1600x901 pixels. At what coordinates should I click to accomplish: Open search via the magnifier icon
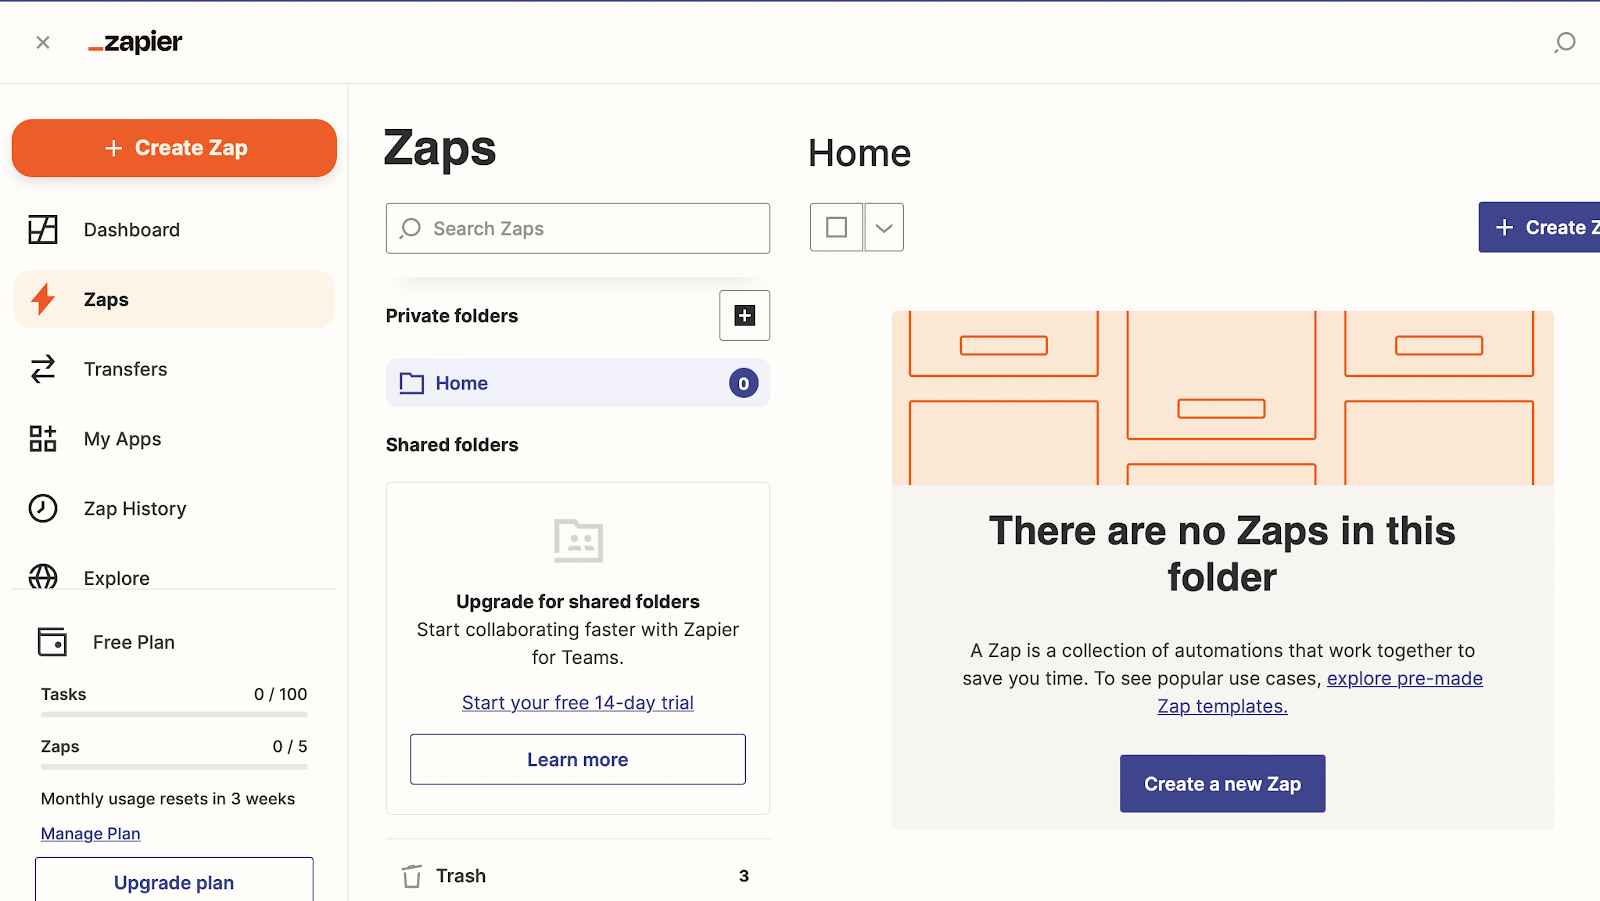[1564, 42]
